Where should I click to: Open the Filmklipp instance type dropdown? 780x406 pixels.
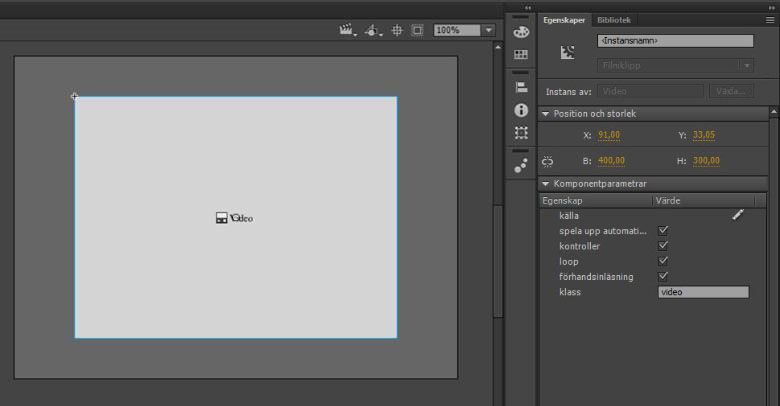pyautogui.click(x=675, y=66)
